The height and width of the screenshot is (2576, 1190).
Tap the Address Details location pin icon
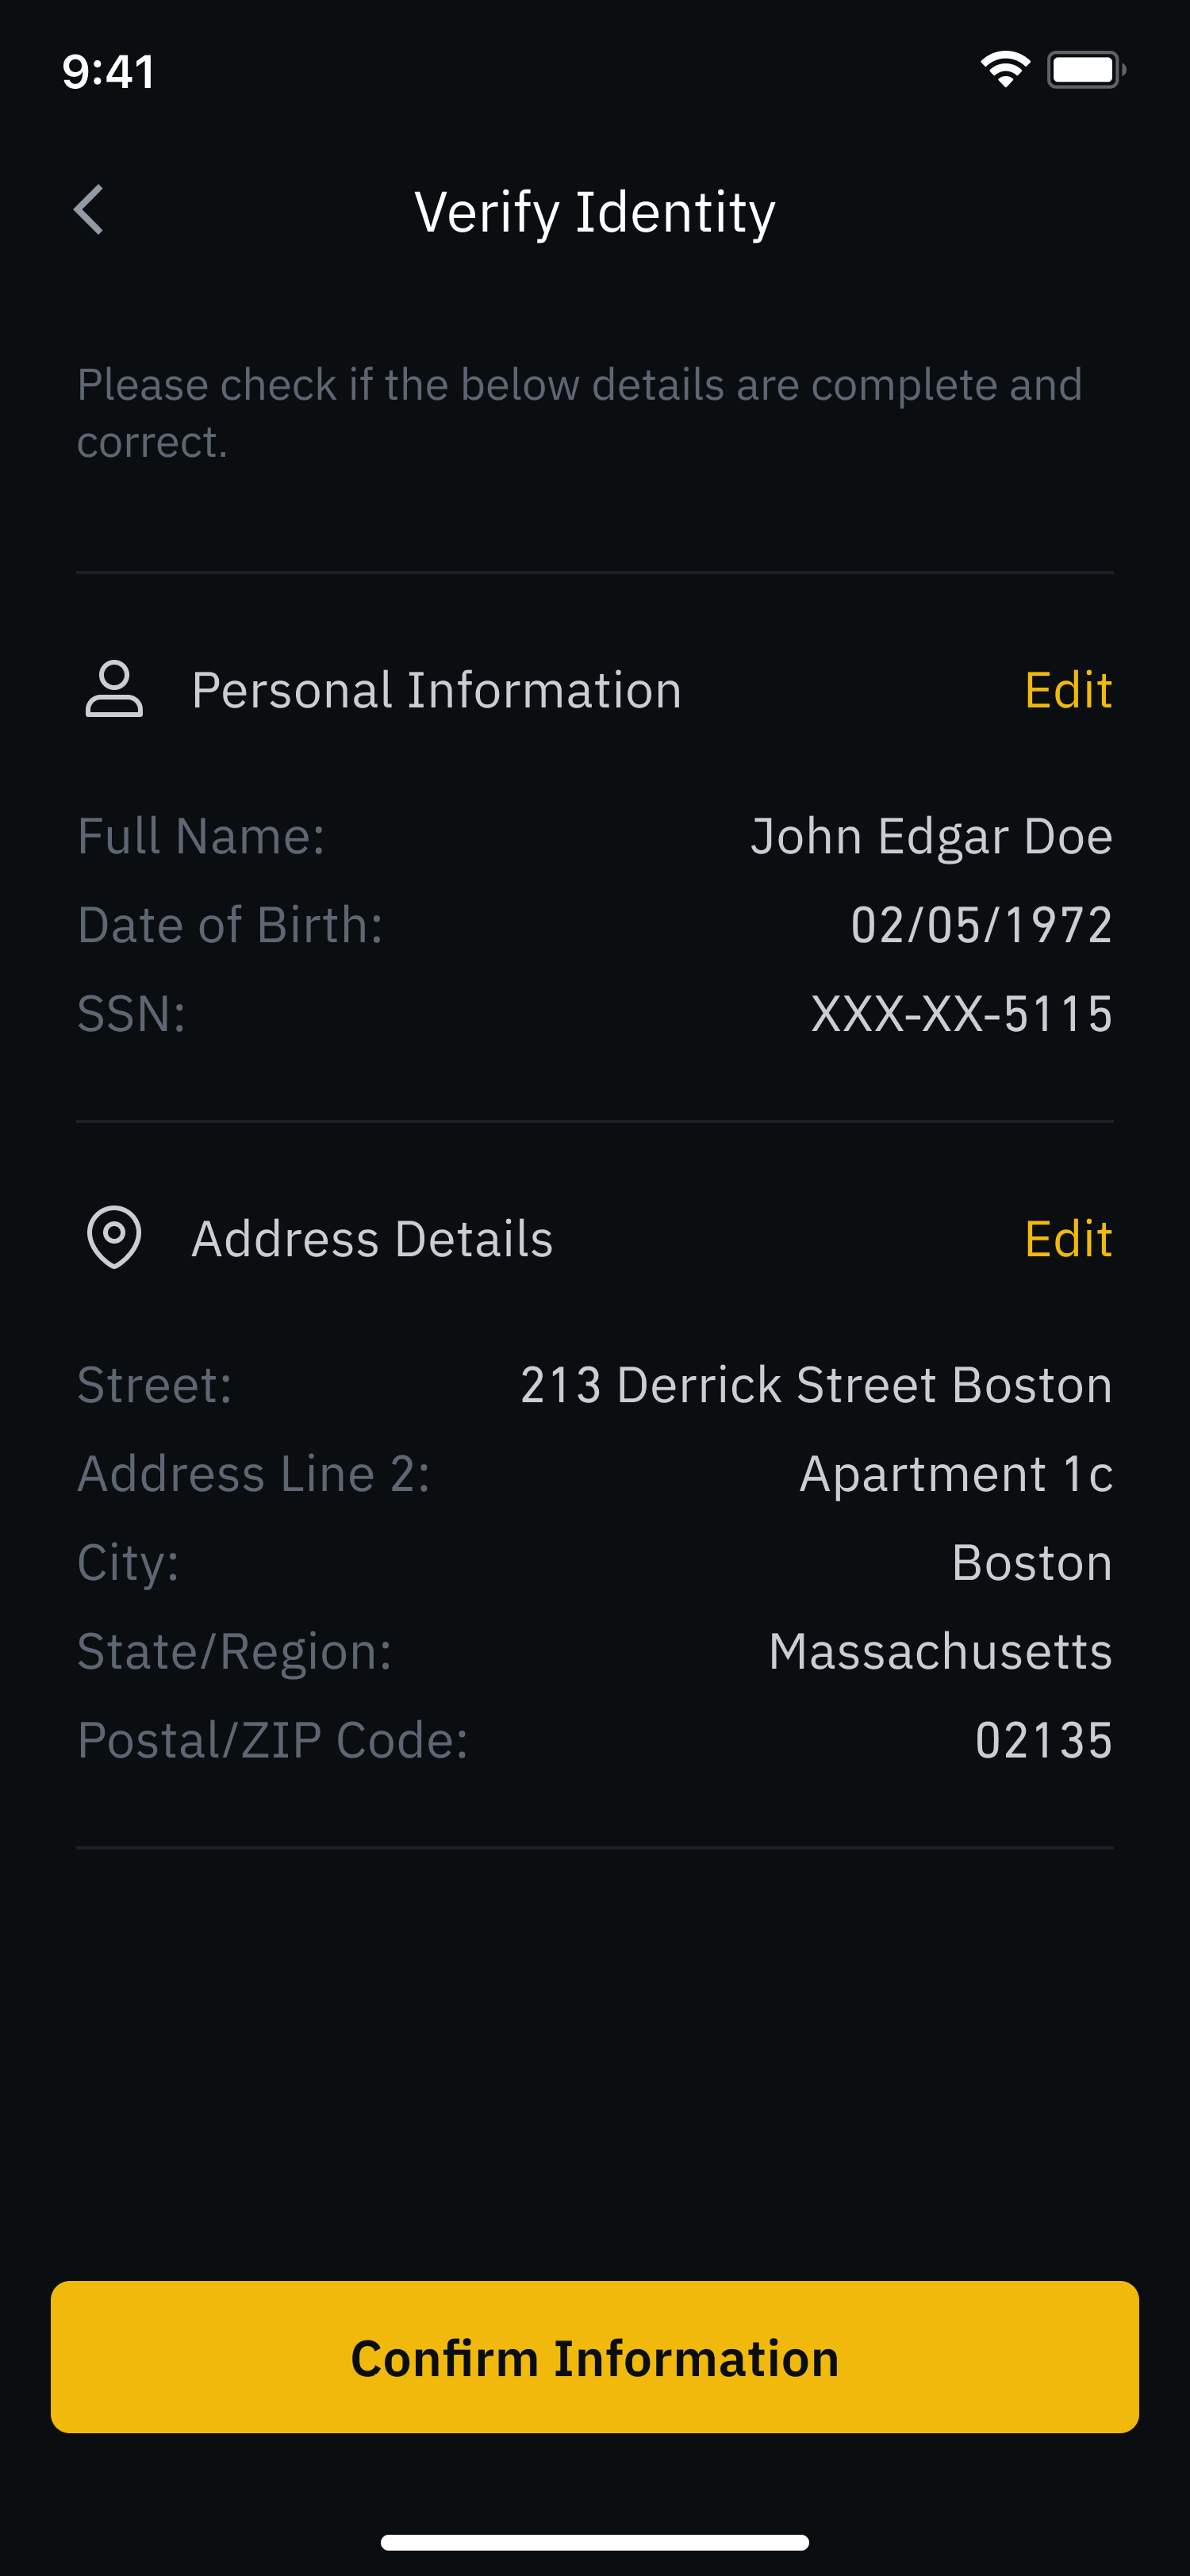(x=114, y=1237)
